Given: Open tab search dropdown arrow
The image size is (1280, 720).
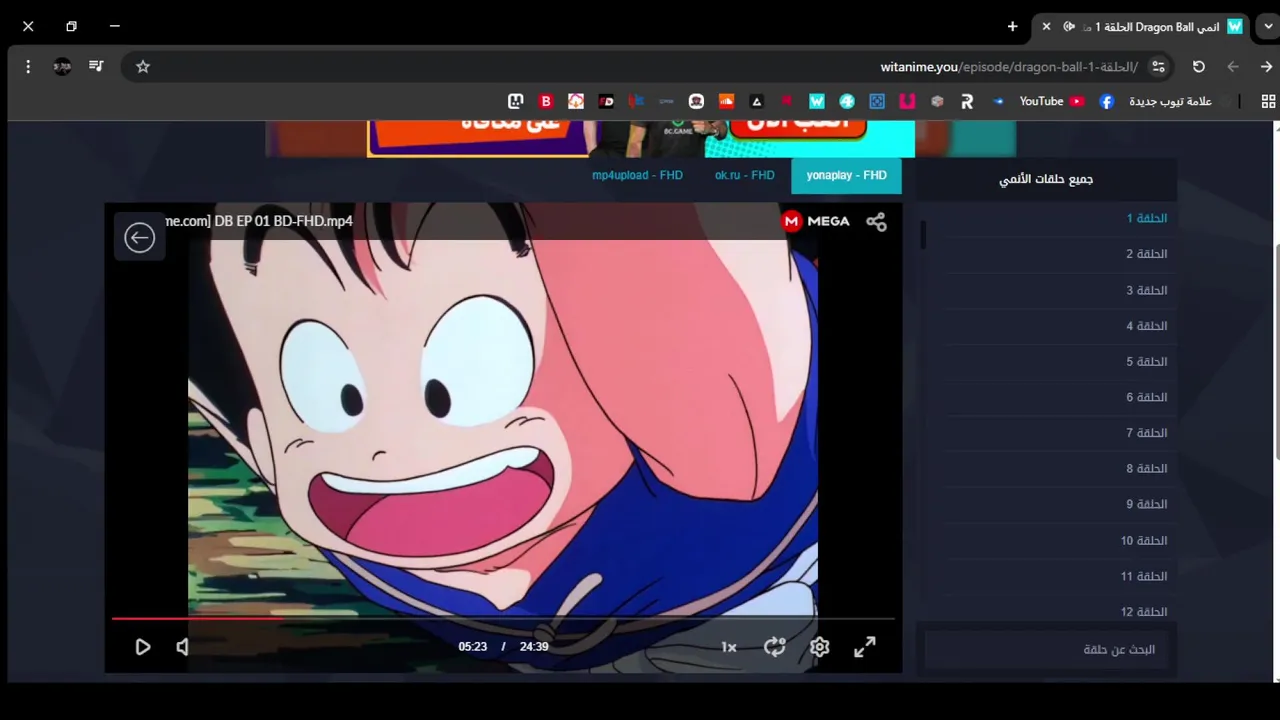Looking at the screenshot, I should (1268, 27).
